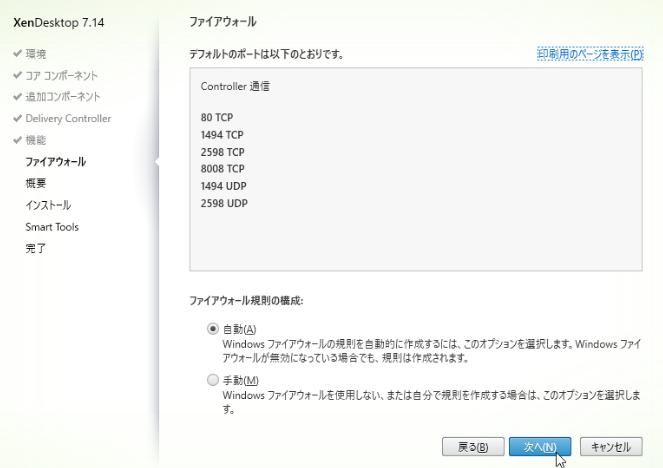Viewport: 663px width, 468px height.
Task: Click the ファイアウォール page heading
Action: point(223,22)
